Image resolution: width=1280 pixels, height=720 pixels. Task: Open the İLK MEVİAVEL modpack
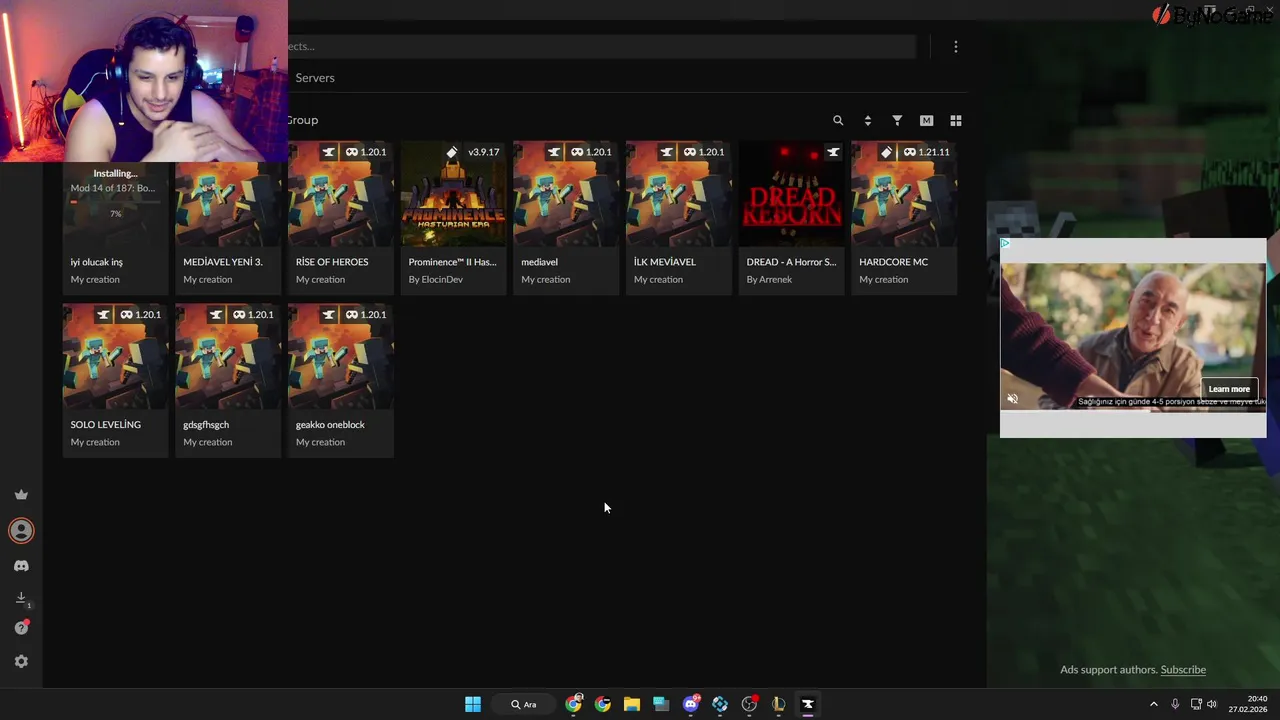pyautogui.click(x=679, y=218)
